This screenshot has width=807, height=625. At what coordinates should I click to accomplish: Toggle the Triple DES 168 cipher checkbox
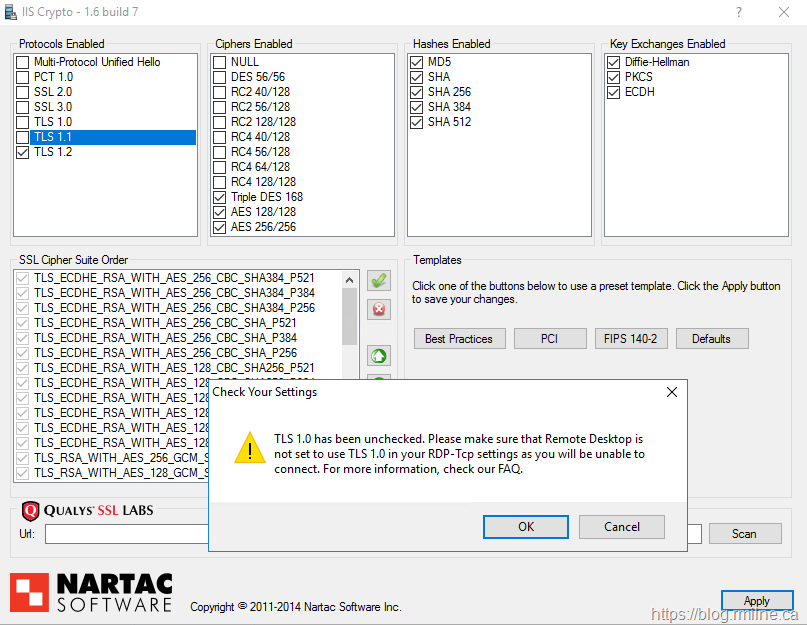(x=221, y=197)
